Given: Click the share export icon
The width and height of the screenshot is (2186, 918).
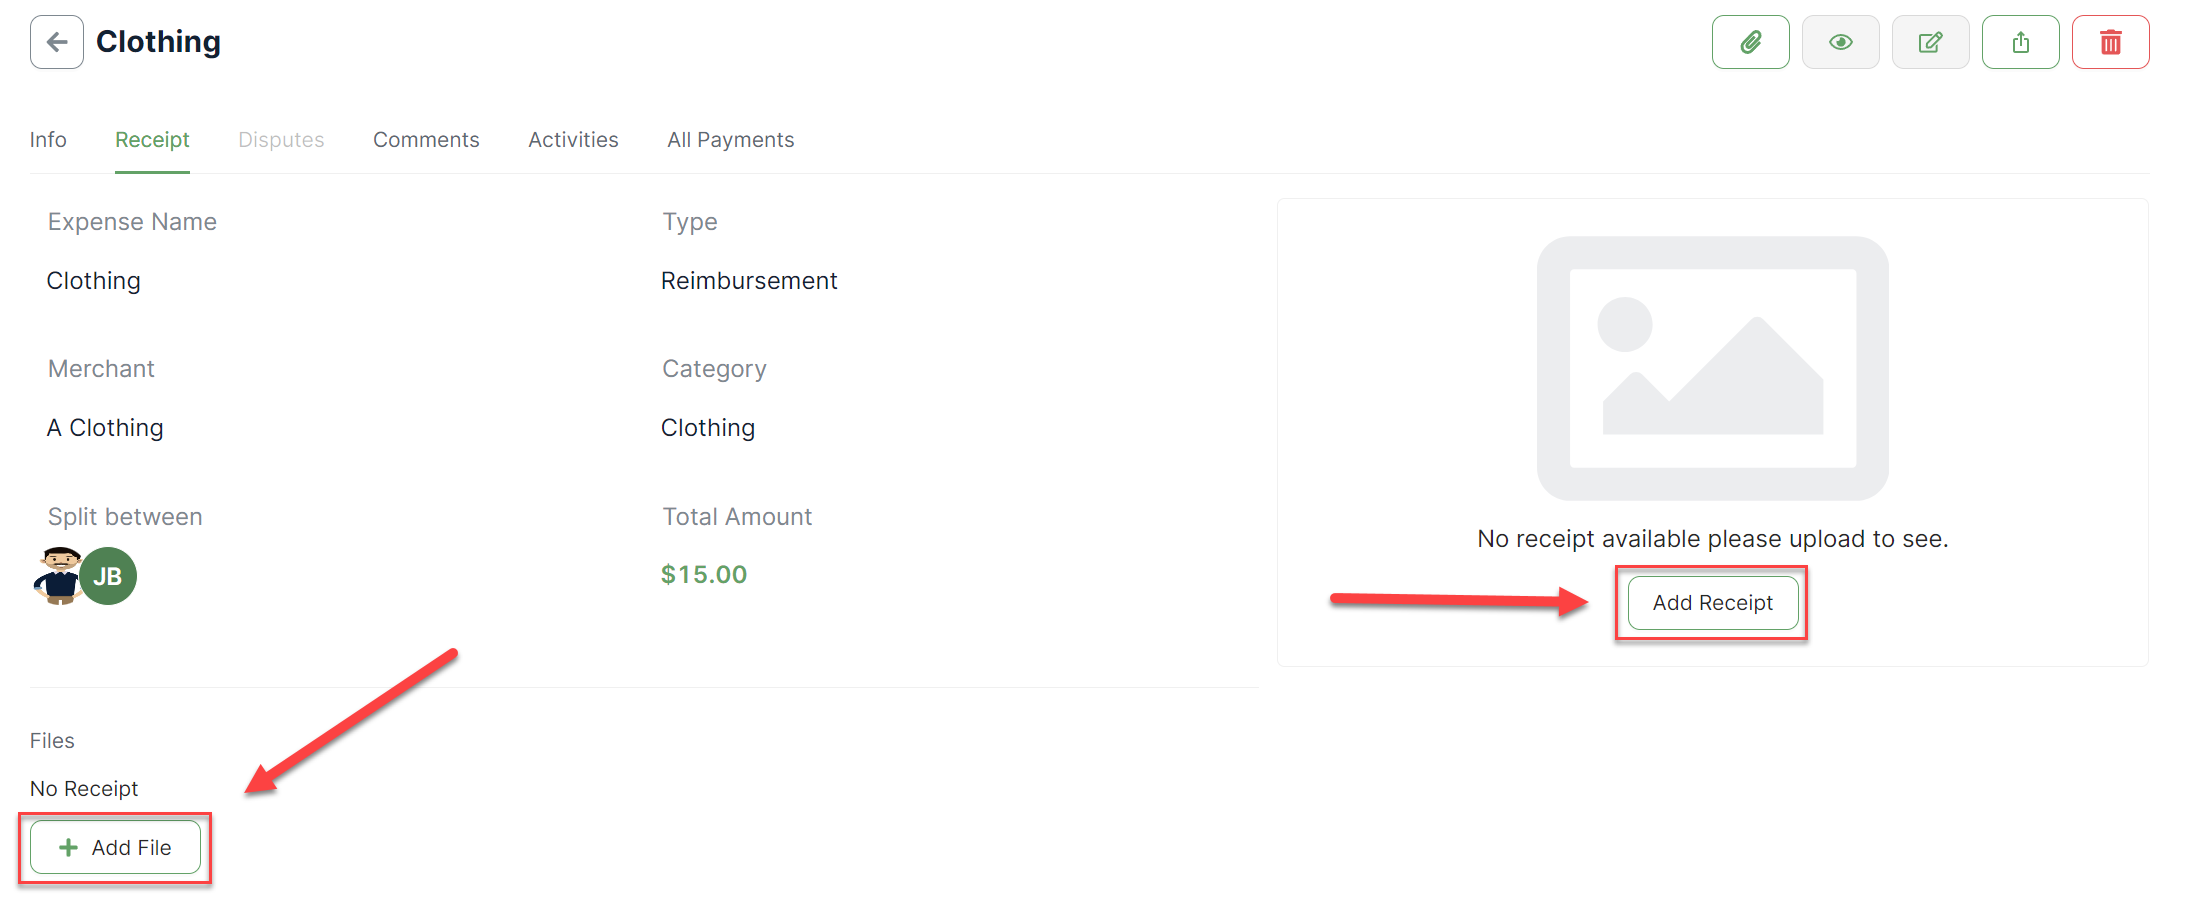Looking at the screenshot, I should [x=2020, y=42].
